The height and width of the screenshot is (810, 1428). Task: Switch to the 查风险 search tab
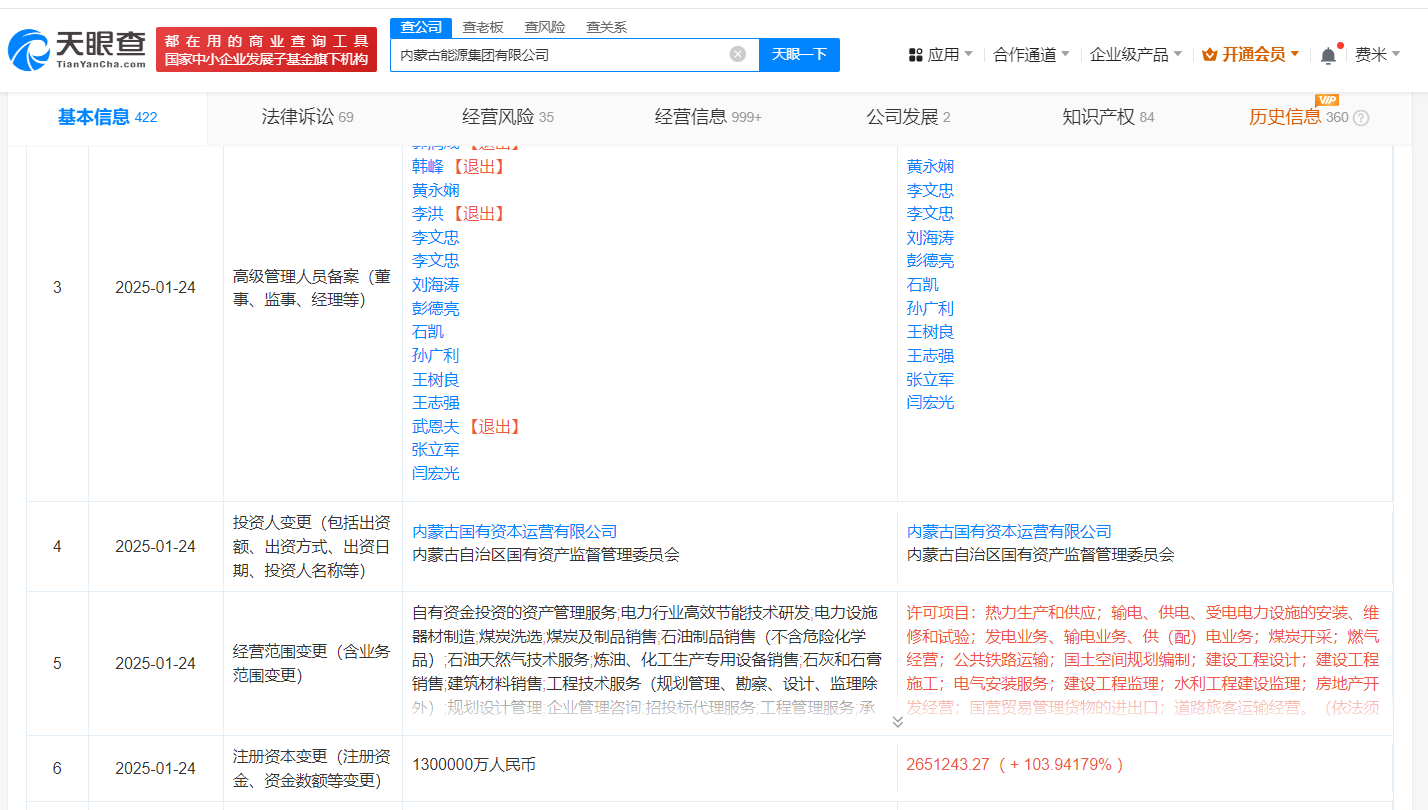pos(545,27)
